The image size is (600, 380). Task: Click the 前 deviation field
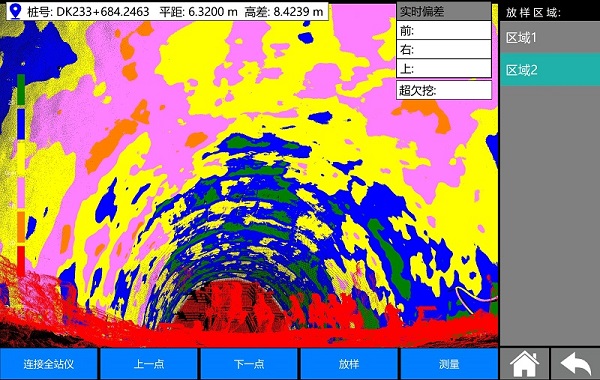tap(444, 30)
